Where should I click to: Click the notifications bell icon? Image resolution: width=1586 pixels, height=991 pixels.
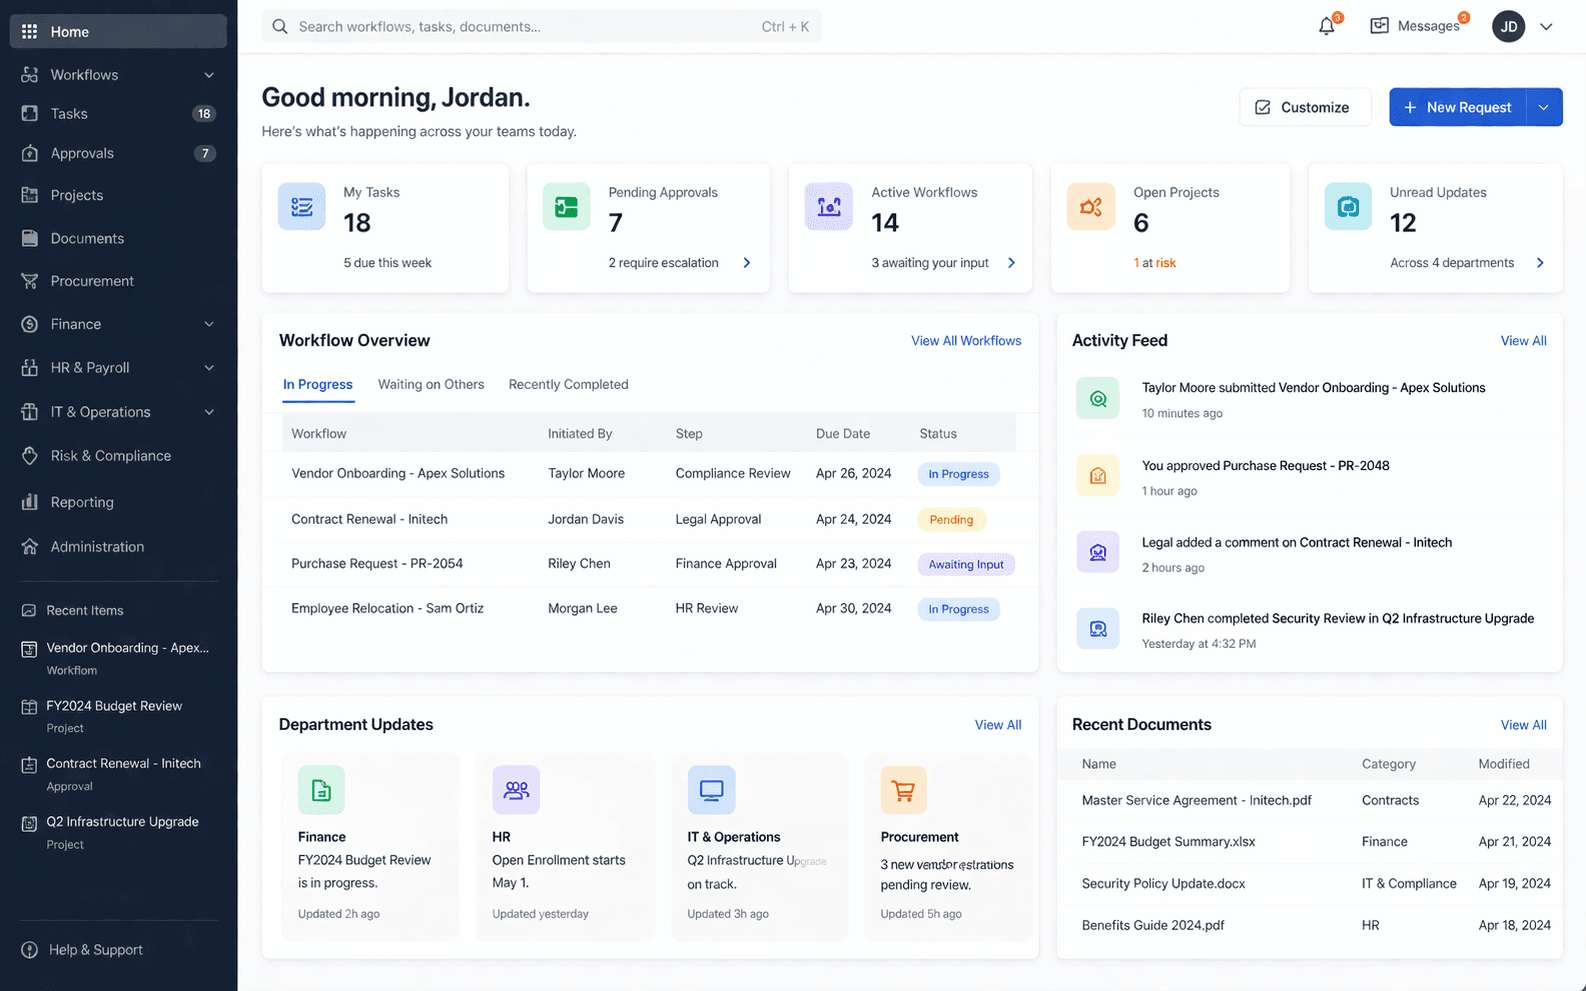[x=1326, y=27]
